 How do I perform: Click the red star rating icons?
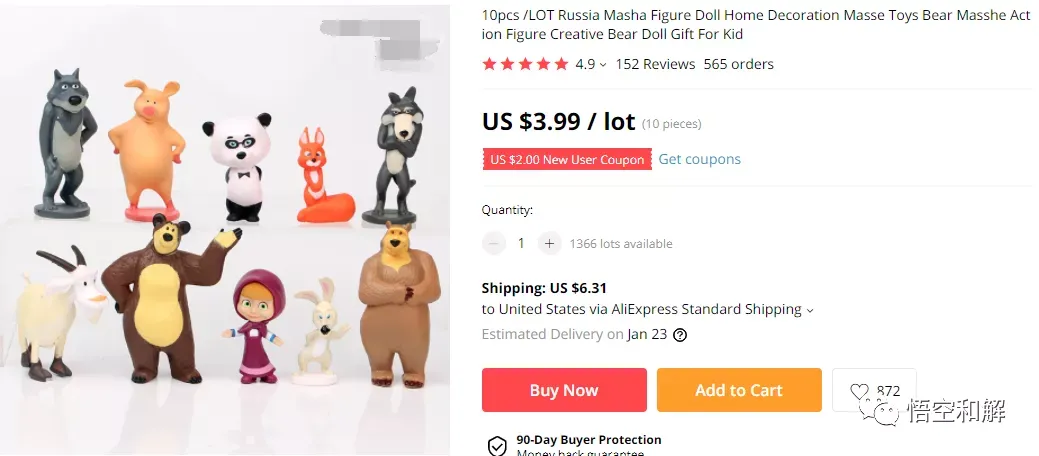point(525,64)
